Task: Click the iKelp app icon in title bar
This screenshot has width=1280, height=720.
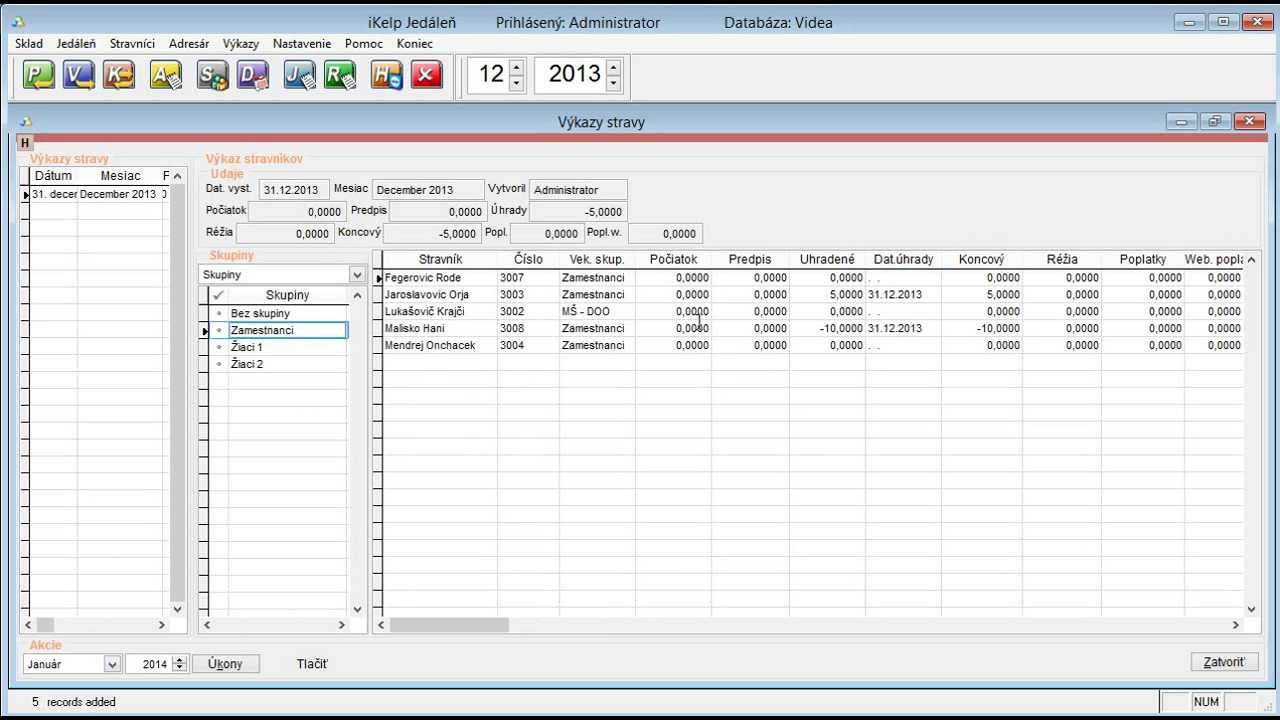Action: [18, 22]
